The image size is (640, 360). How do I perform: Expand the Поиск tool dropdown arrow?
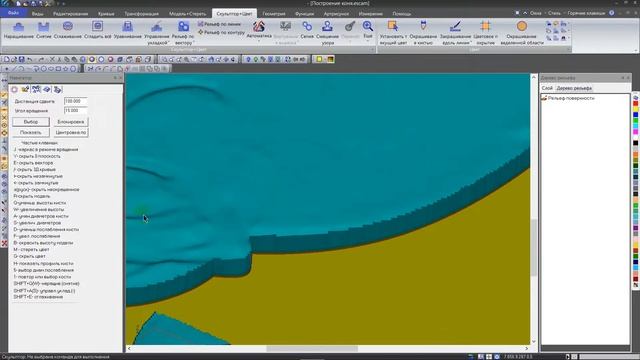click(x=368, y=41)
